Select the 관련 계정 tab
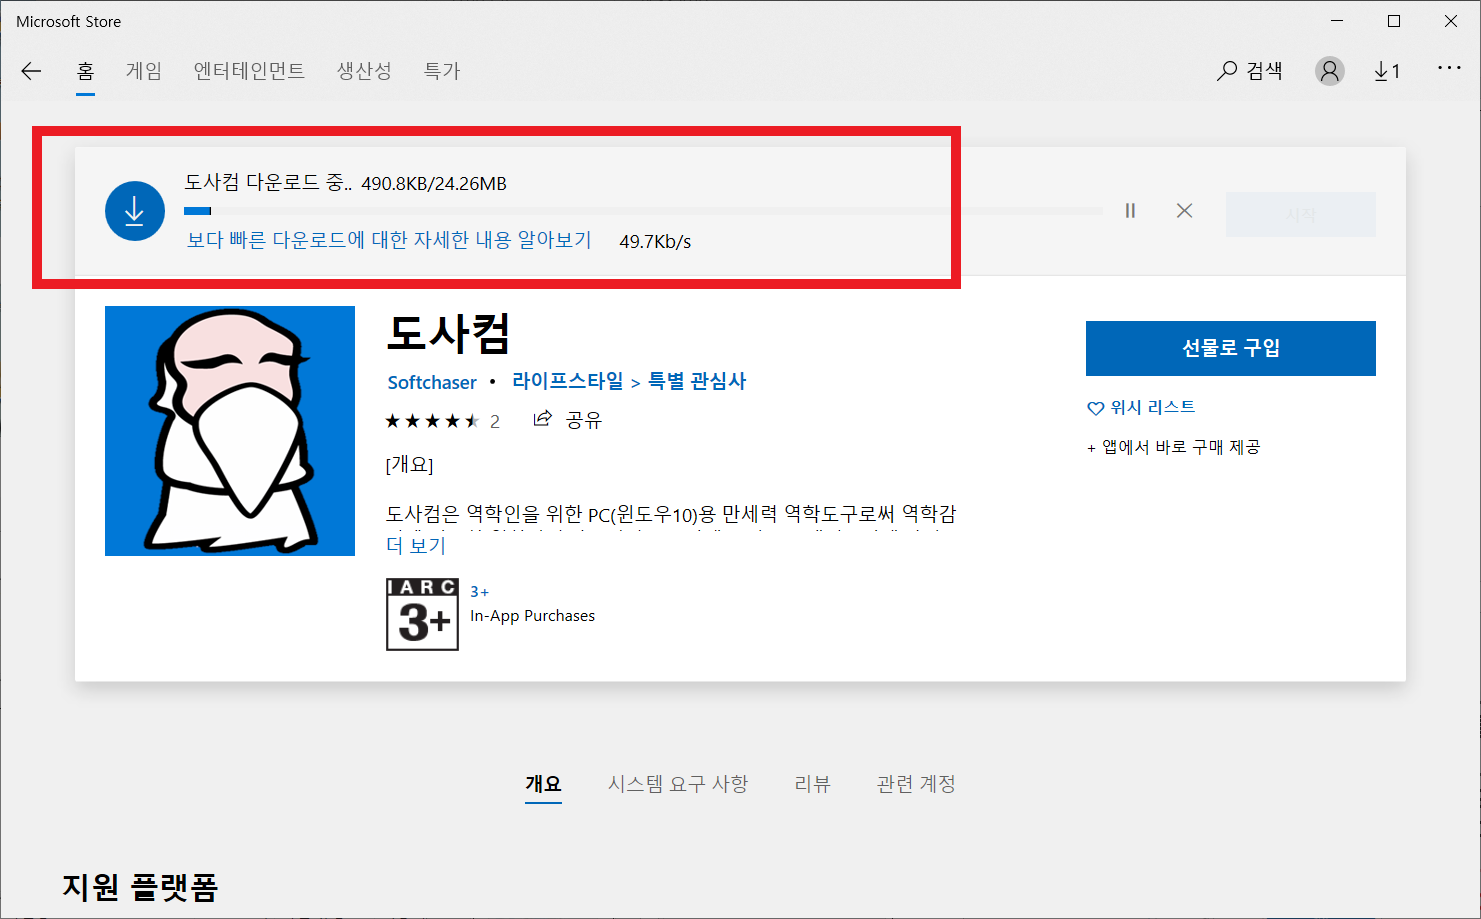 coord(916,784)
